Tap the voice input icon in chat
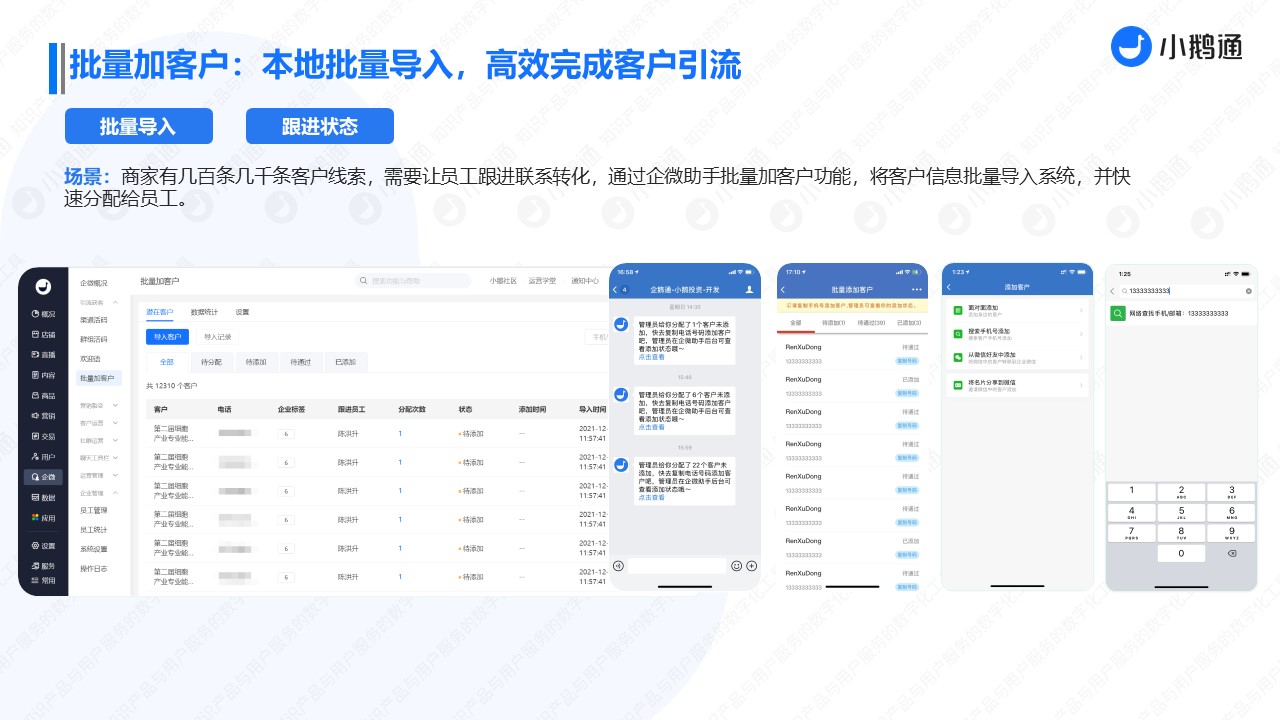 point(619,565)
